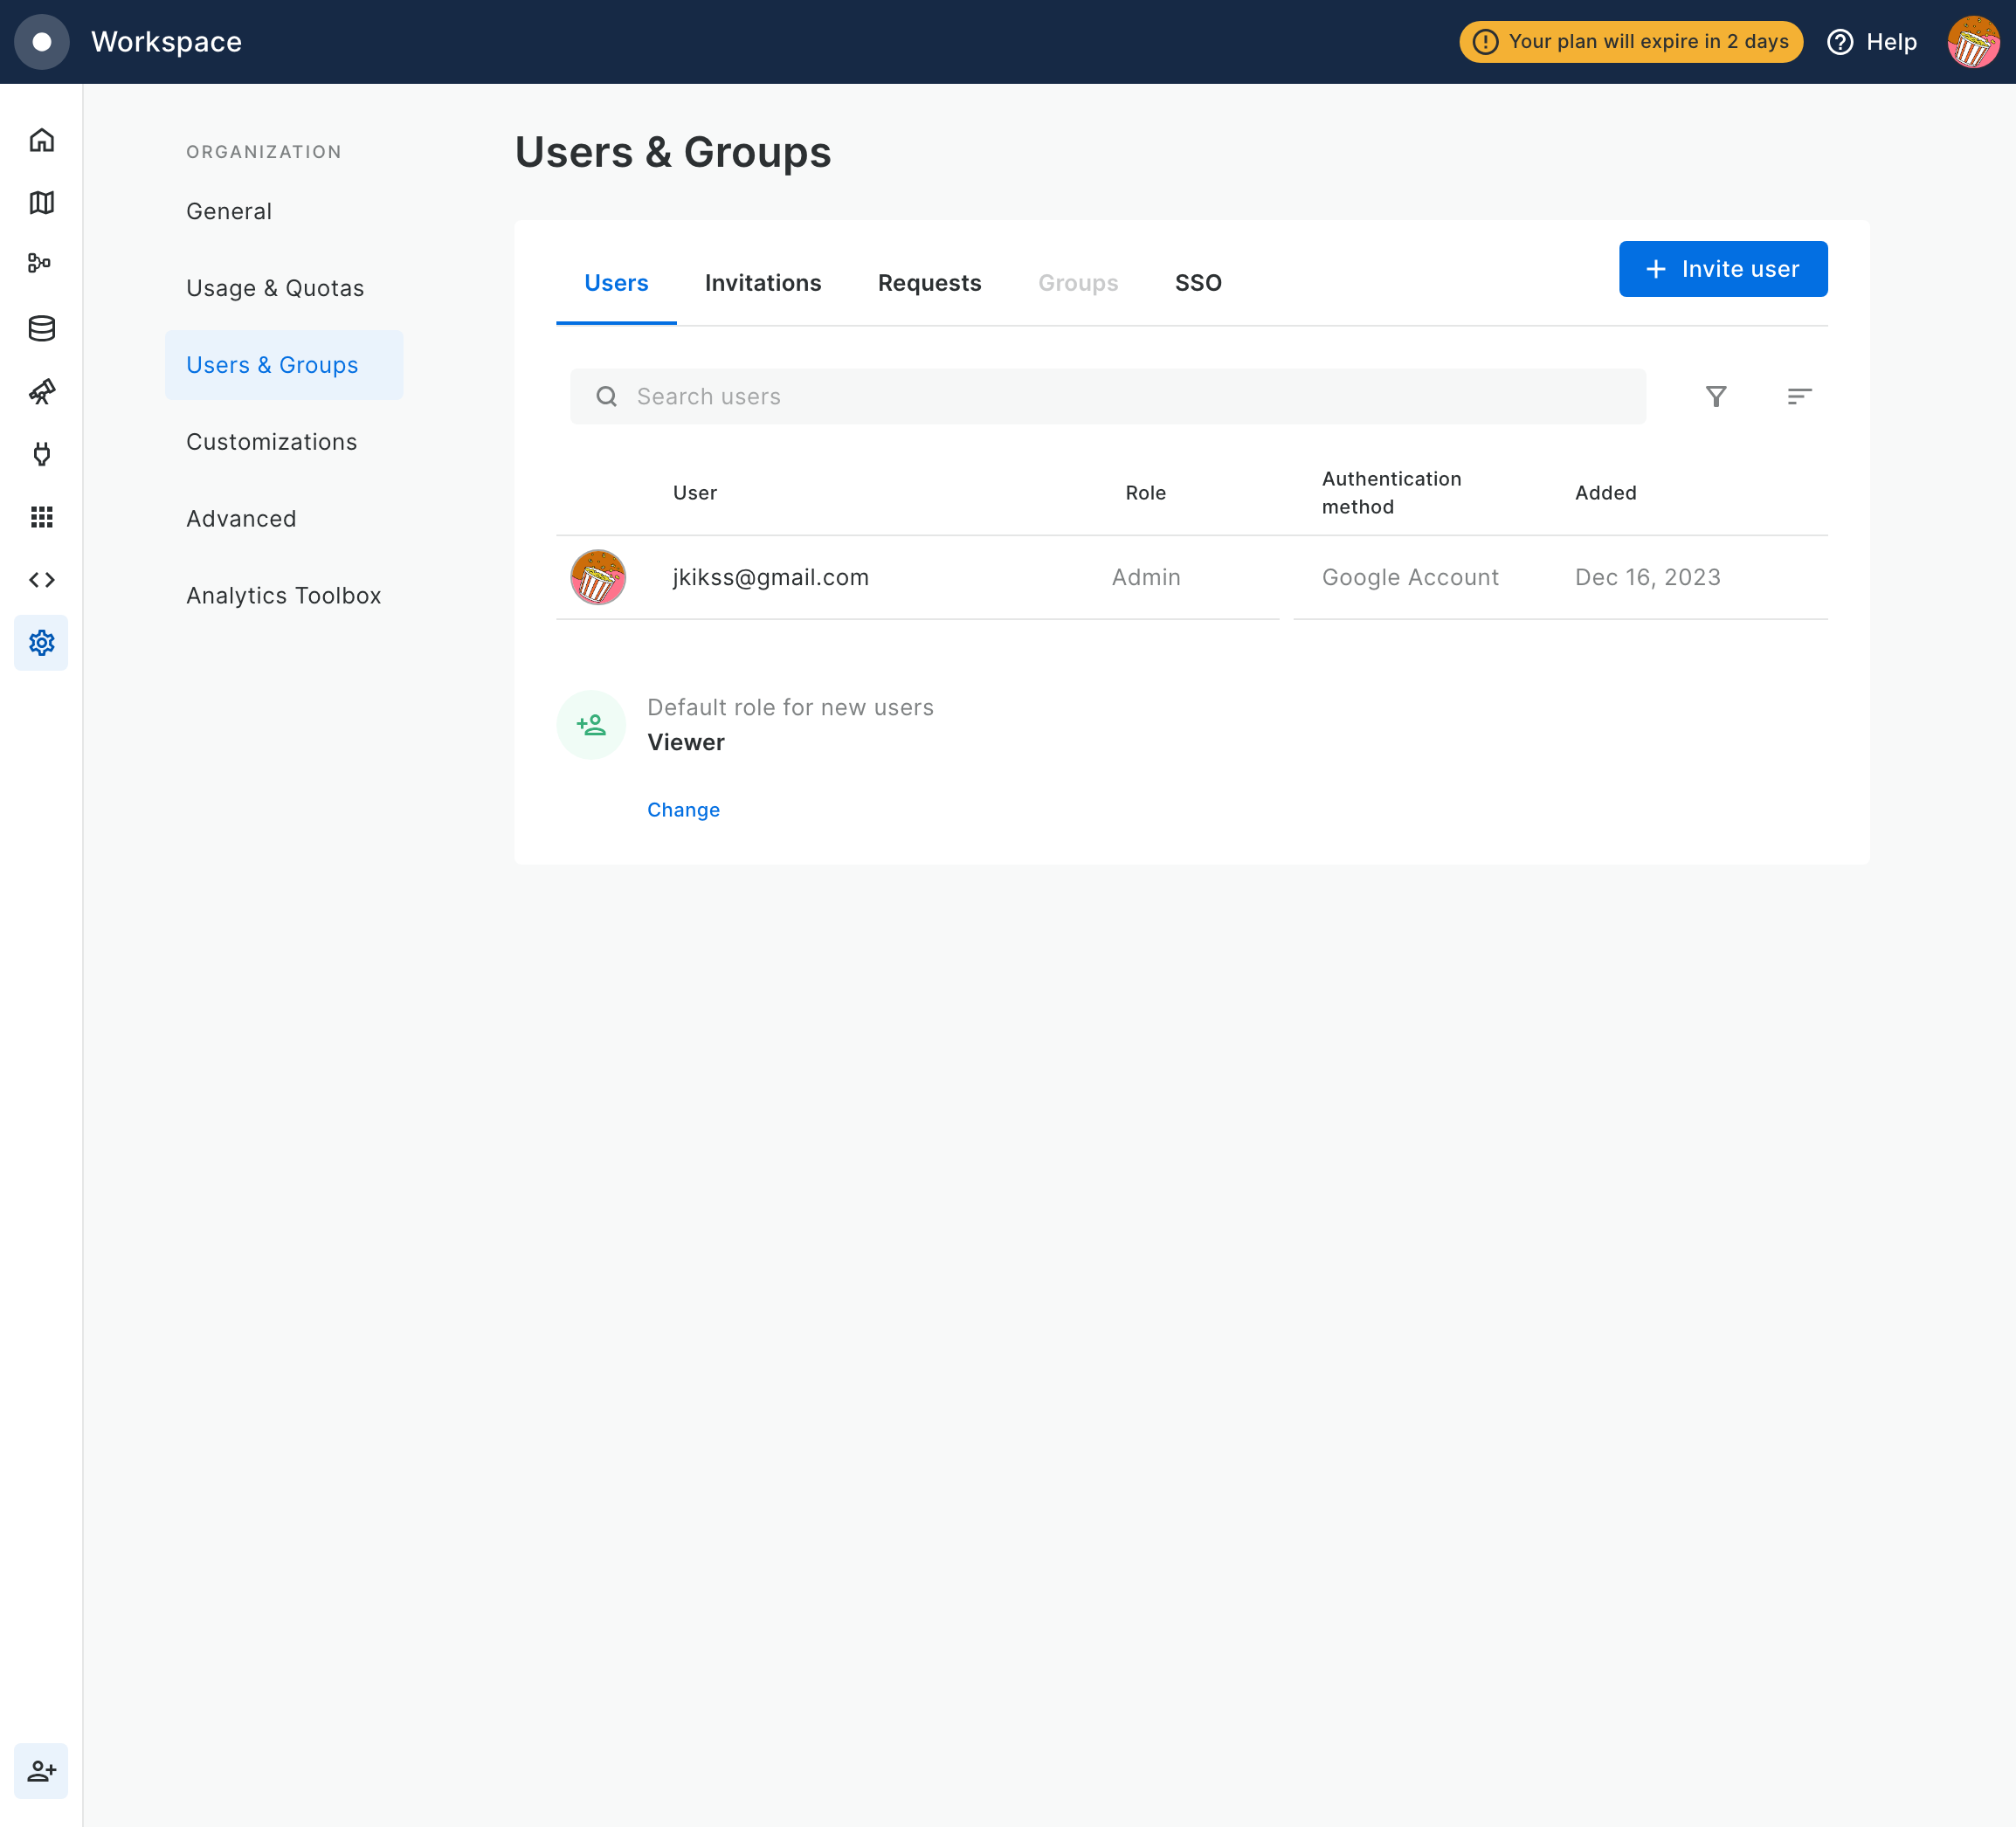2016x1827 pixels.
Task: Open the workflow diagram sidebar icon
Action: click(41, 264)
